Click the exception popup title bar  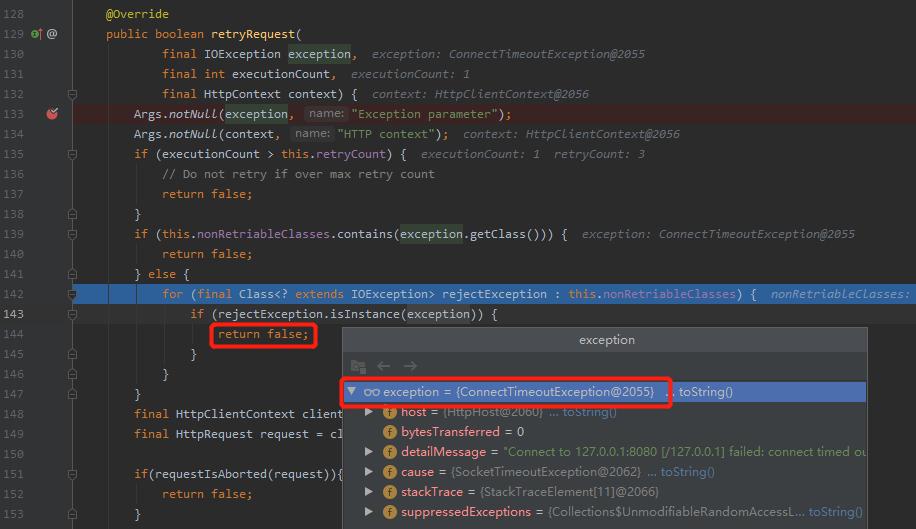[605, 340]
